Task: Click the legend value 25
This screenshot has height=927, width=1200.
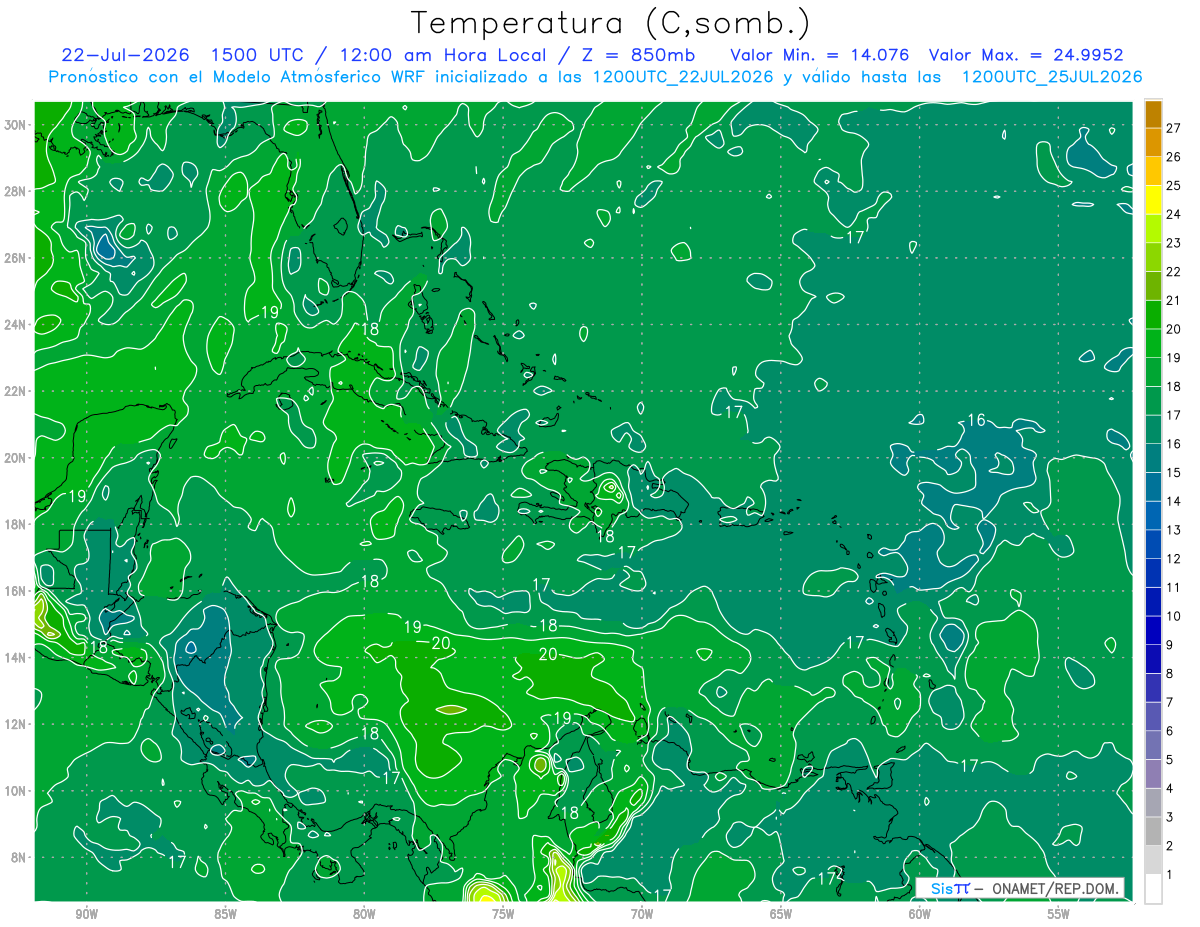Action: (x=1174, y=186)
